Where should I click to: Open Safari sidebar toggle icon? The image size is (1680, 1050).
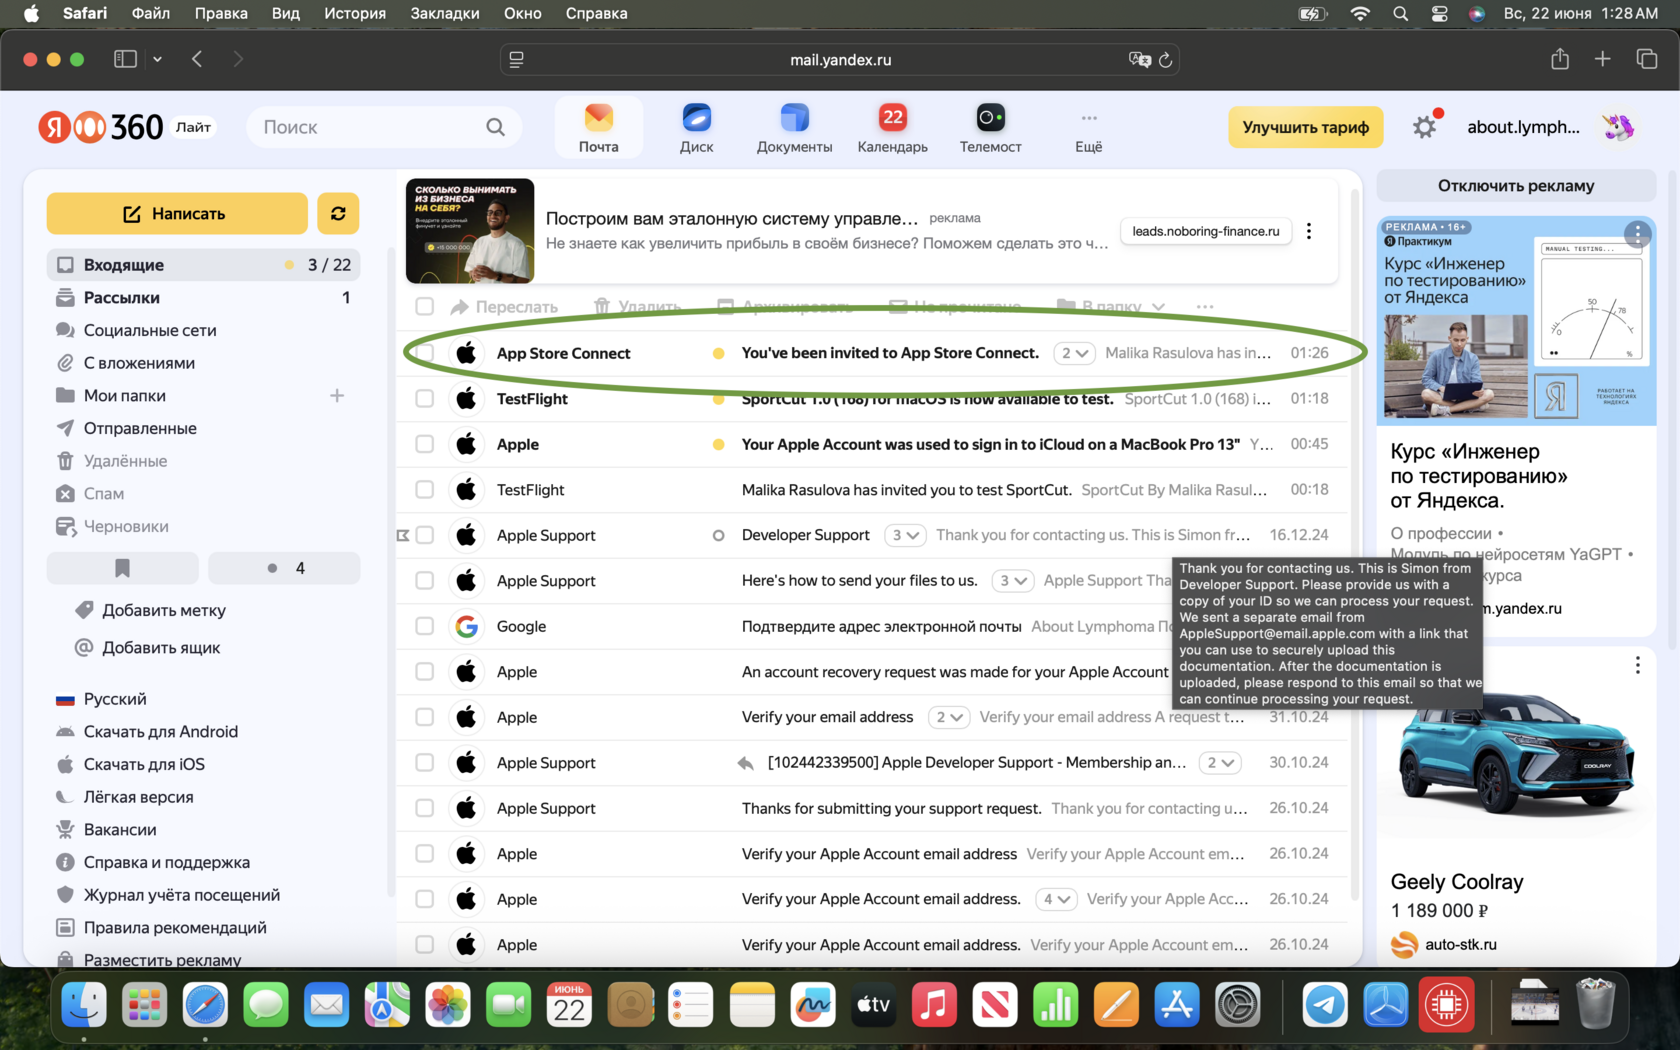point(125,59)
